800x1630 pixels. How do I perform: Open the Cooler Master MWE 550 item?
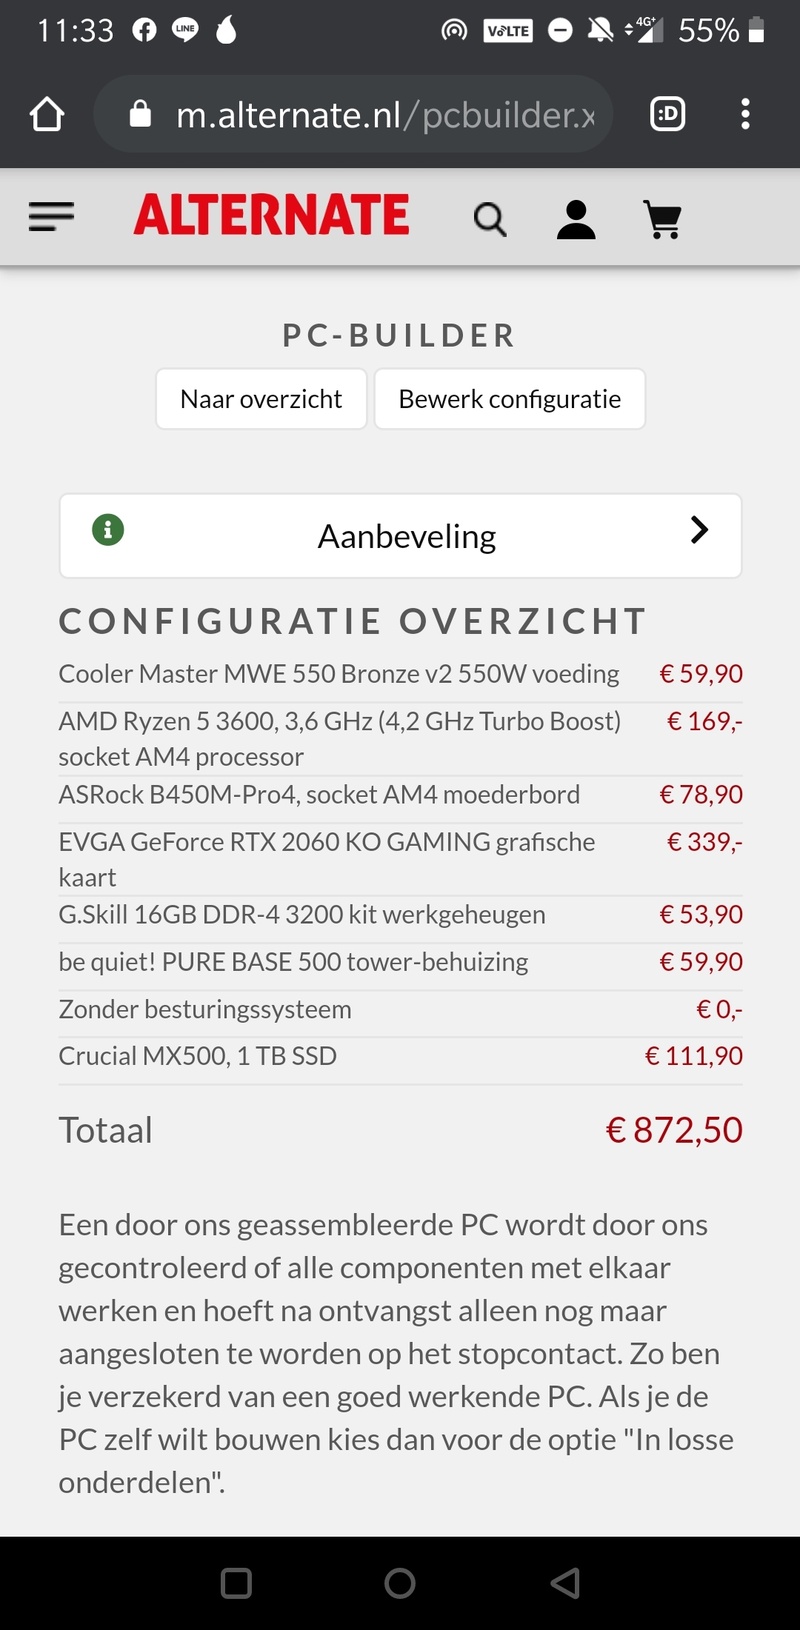[339, 674]
